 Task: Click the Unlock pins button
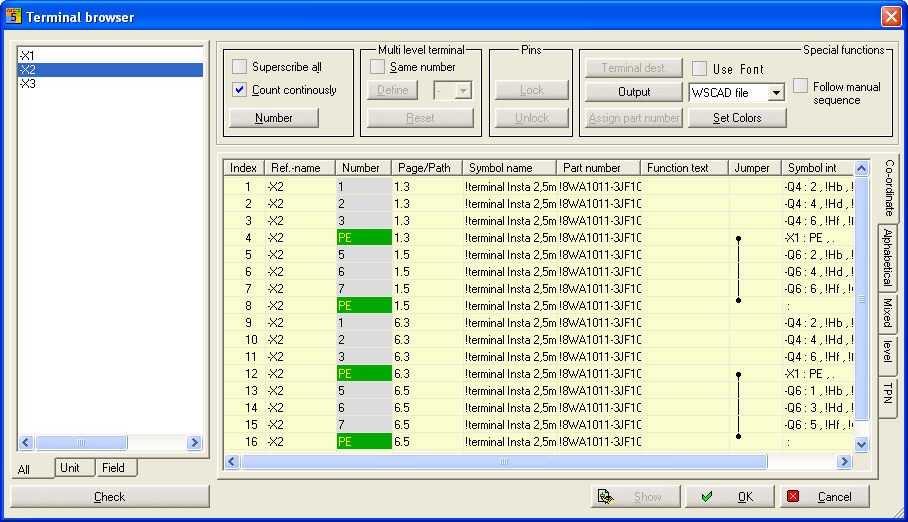point(532,118)
